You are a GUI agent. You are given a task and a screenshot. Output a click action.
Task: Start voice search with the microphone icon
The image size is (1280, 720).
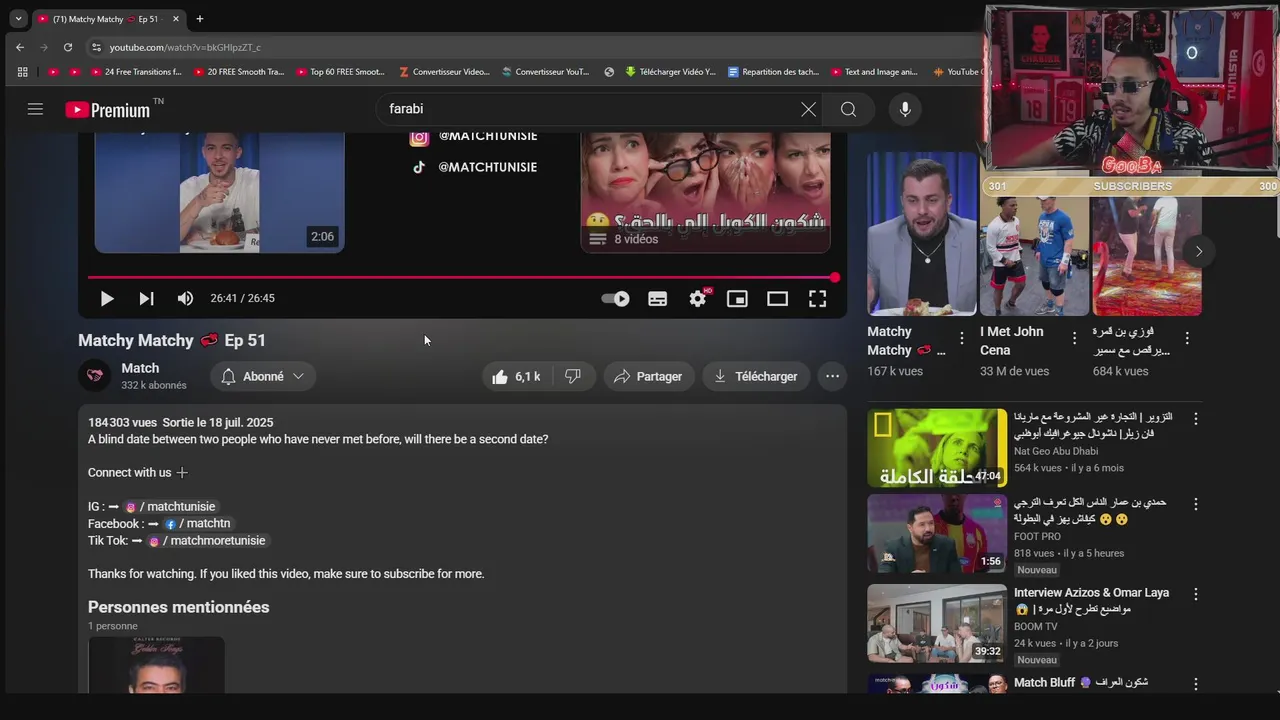pyautogui.click(x=905, y=109)
